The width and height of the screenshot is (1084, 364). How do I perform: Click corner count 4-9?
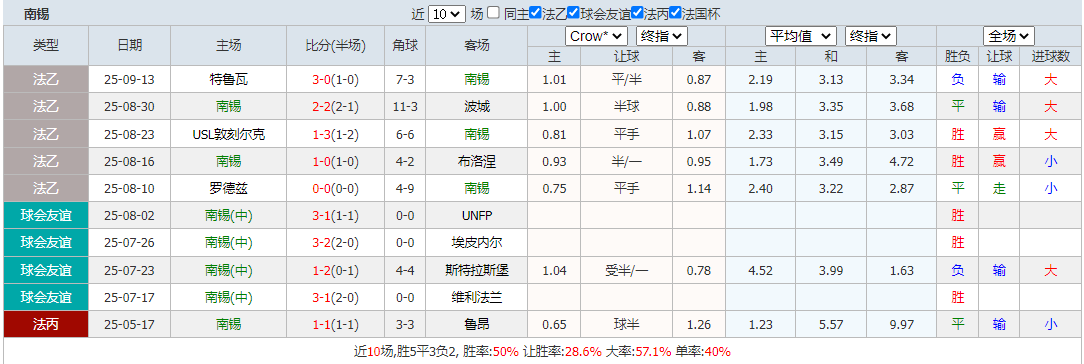pos(406,188)
